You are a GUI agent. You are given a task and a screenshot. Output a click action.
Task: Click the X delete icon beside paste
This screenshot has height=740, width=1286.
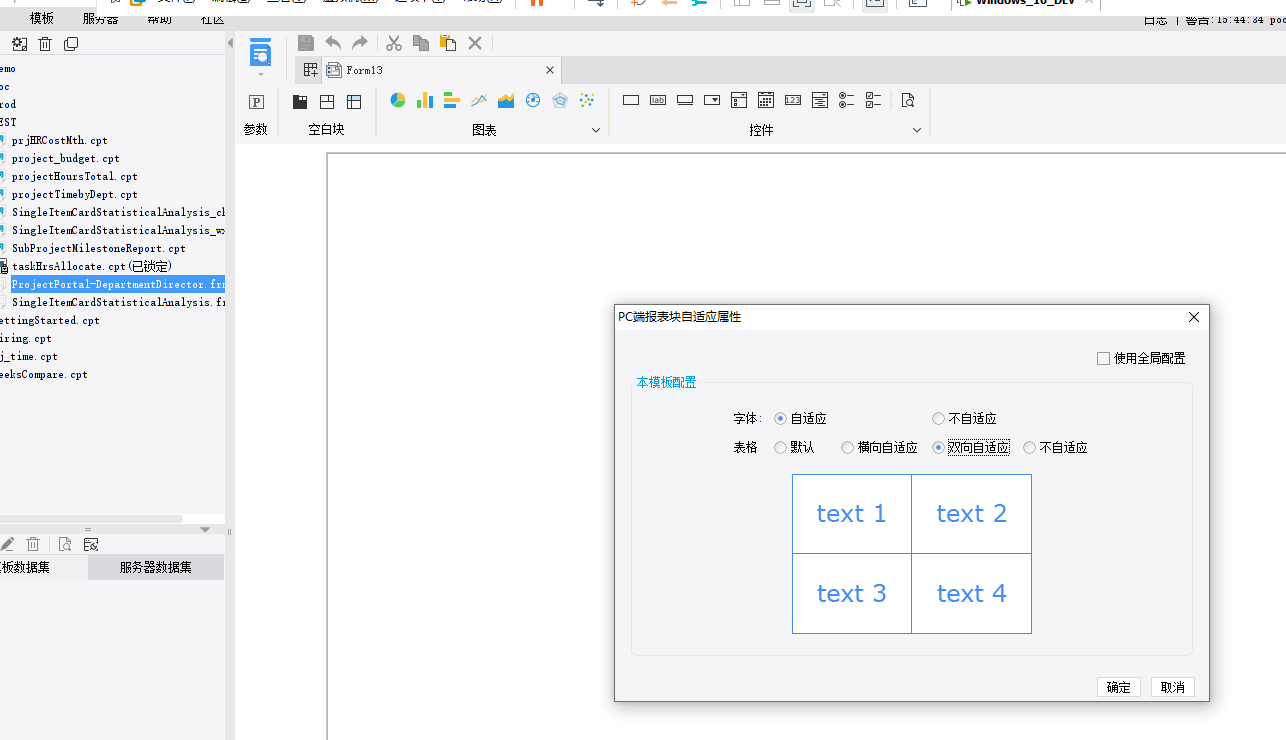(475, 43)
